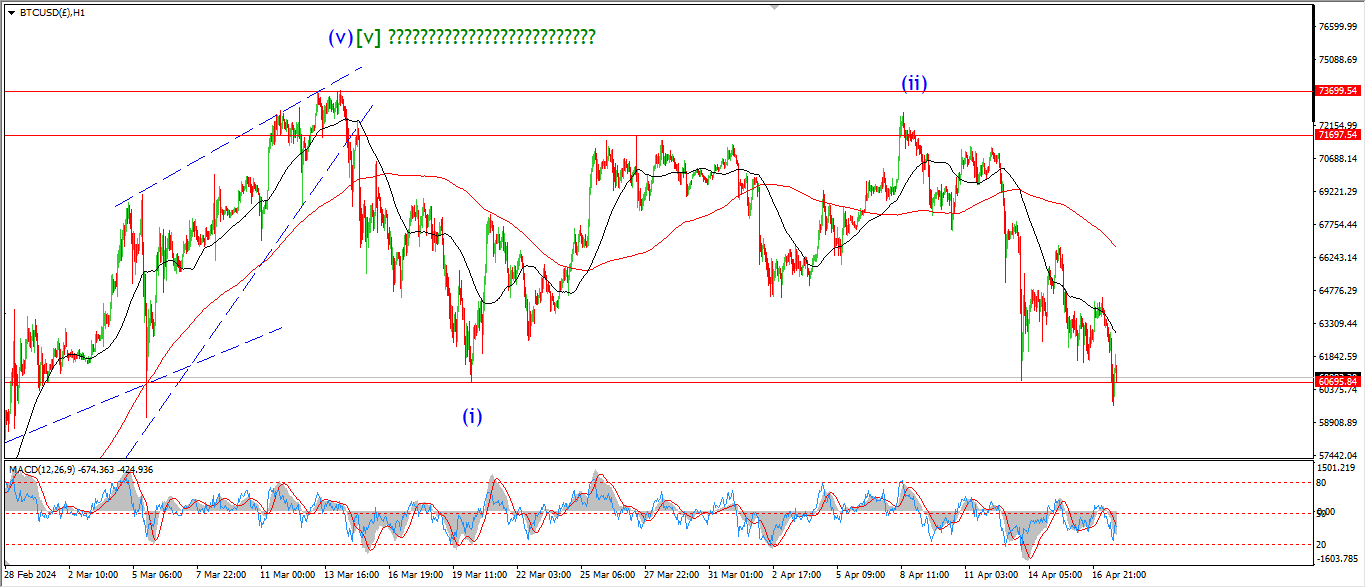Click the 28 Feb 2024 date label
Screen dimensions: 1366x588
click(35, 575)
